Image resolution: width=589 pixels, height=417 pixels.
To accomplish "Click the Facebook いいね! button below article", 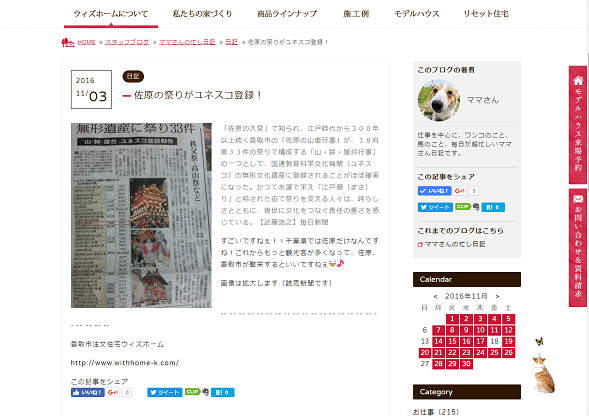I will [x=88, y=393].
